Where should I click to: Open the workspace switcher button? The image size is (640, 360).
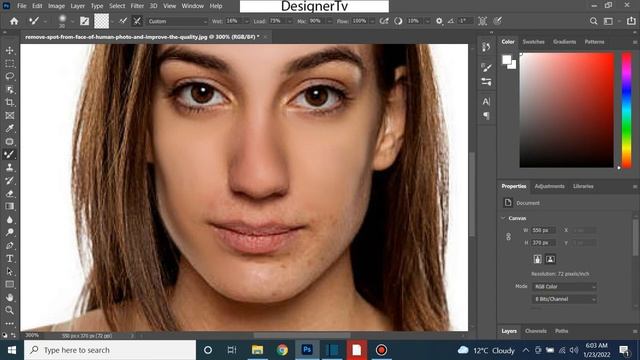click(608, 21)
